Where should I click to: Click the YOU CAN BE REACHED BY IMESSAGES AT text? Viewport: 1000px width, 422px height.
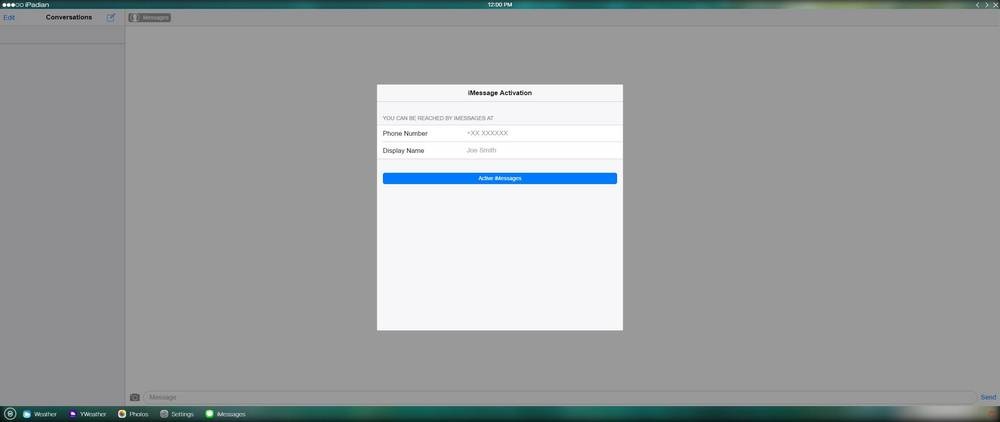coord(438,118)
